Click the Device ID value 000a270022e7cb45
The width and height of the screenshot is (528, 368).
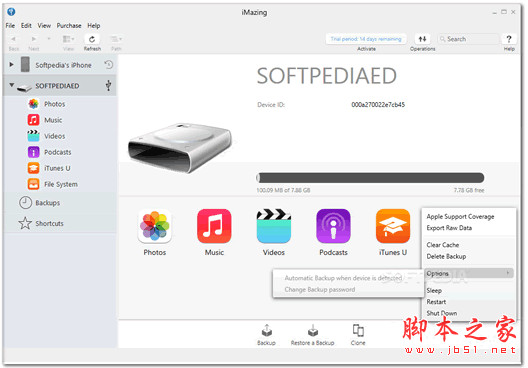[x=378, y=105]
